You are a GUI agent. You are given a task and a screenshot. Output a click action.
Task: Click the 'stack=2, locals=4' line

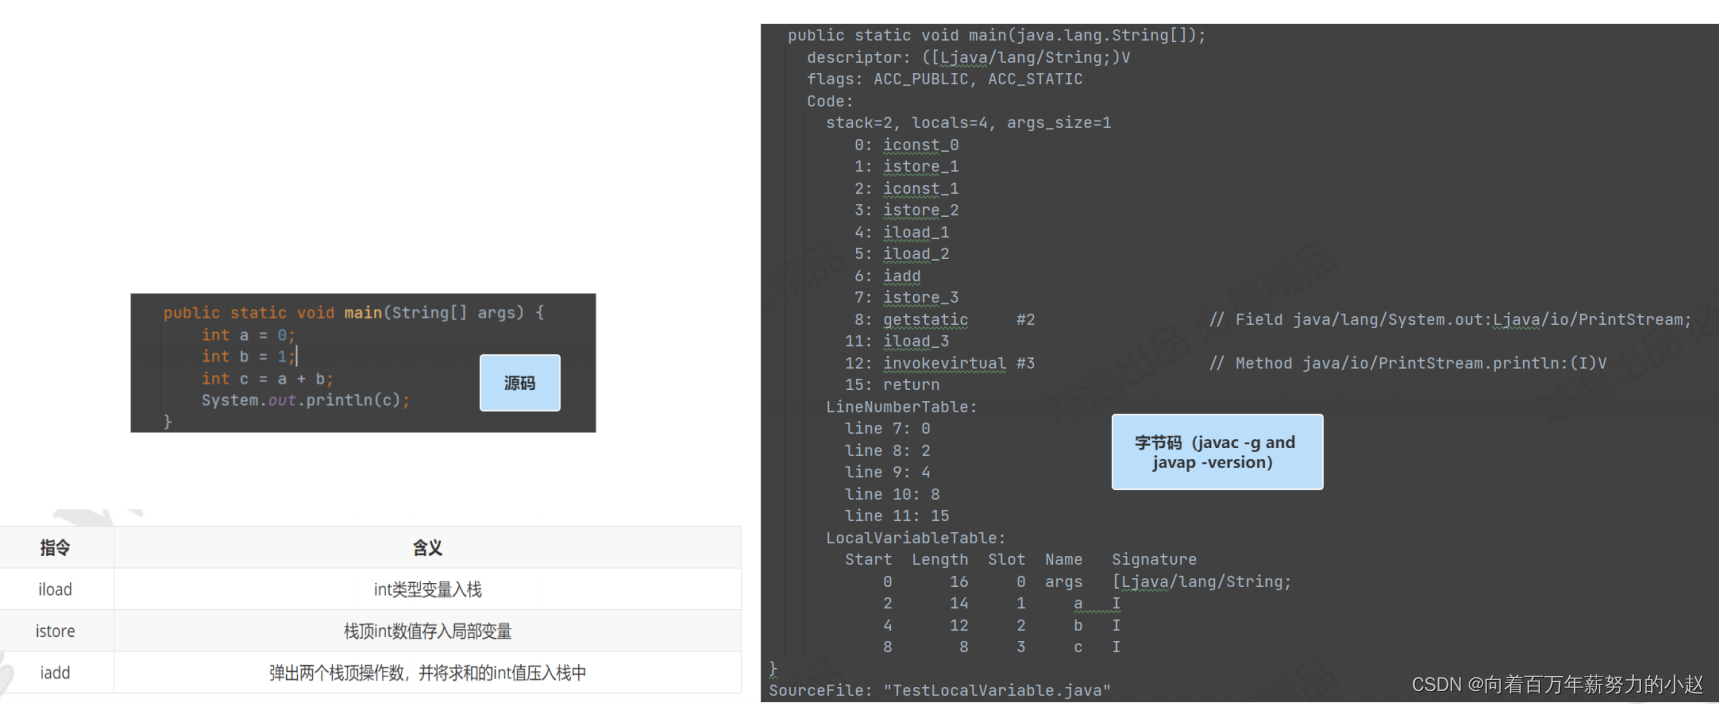click(968, 123)
